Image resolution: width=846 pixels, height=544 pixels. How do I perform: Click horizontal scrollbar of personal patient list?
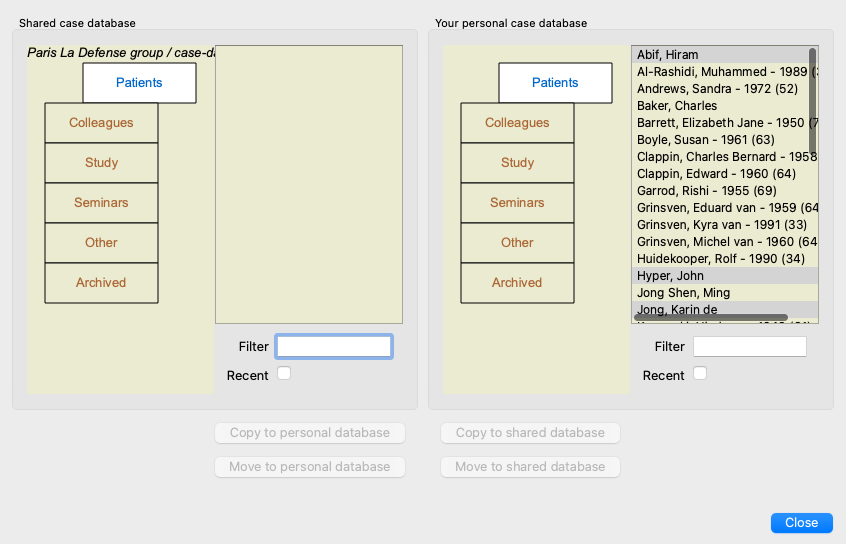pyautogui.click(x=711, y=317)
